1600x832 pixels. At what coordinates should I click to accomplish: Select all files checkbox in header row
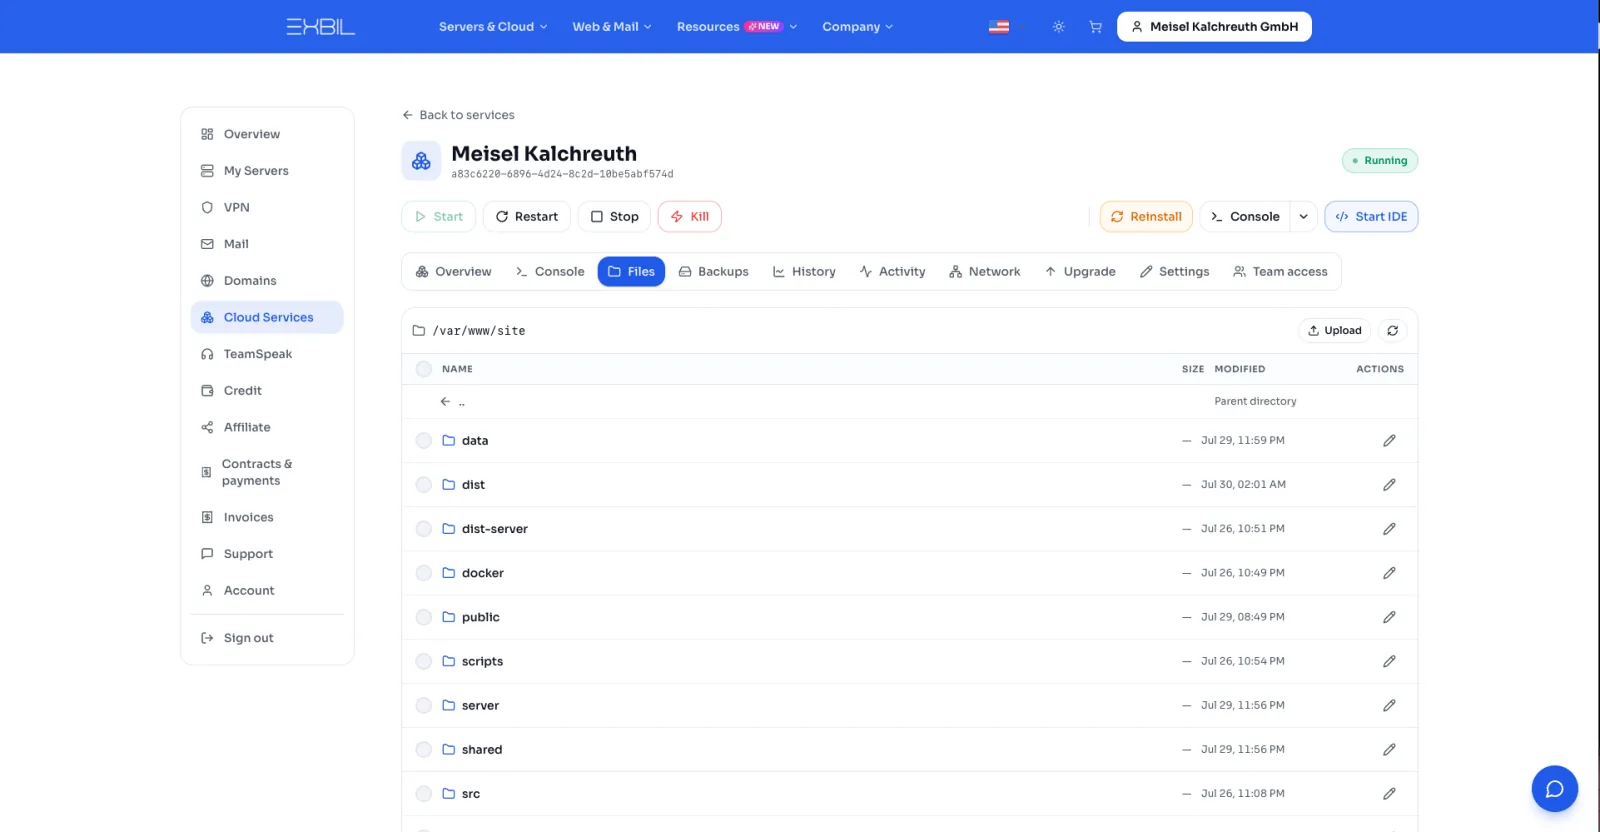(x=424, y=369)
